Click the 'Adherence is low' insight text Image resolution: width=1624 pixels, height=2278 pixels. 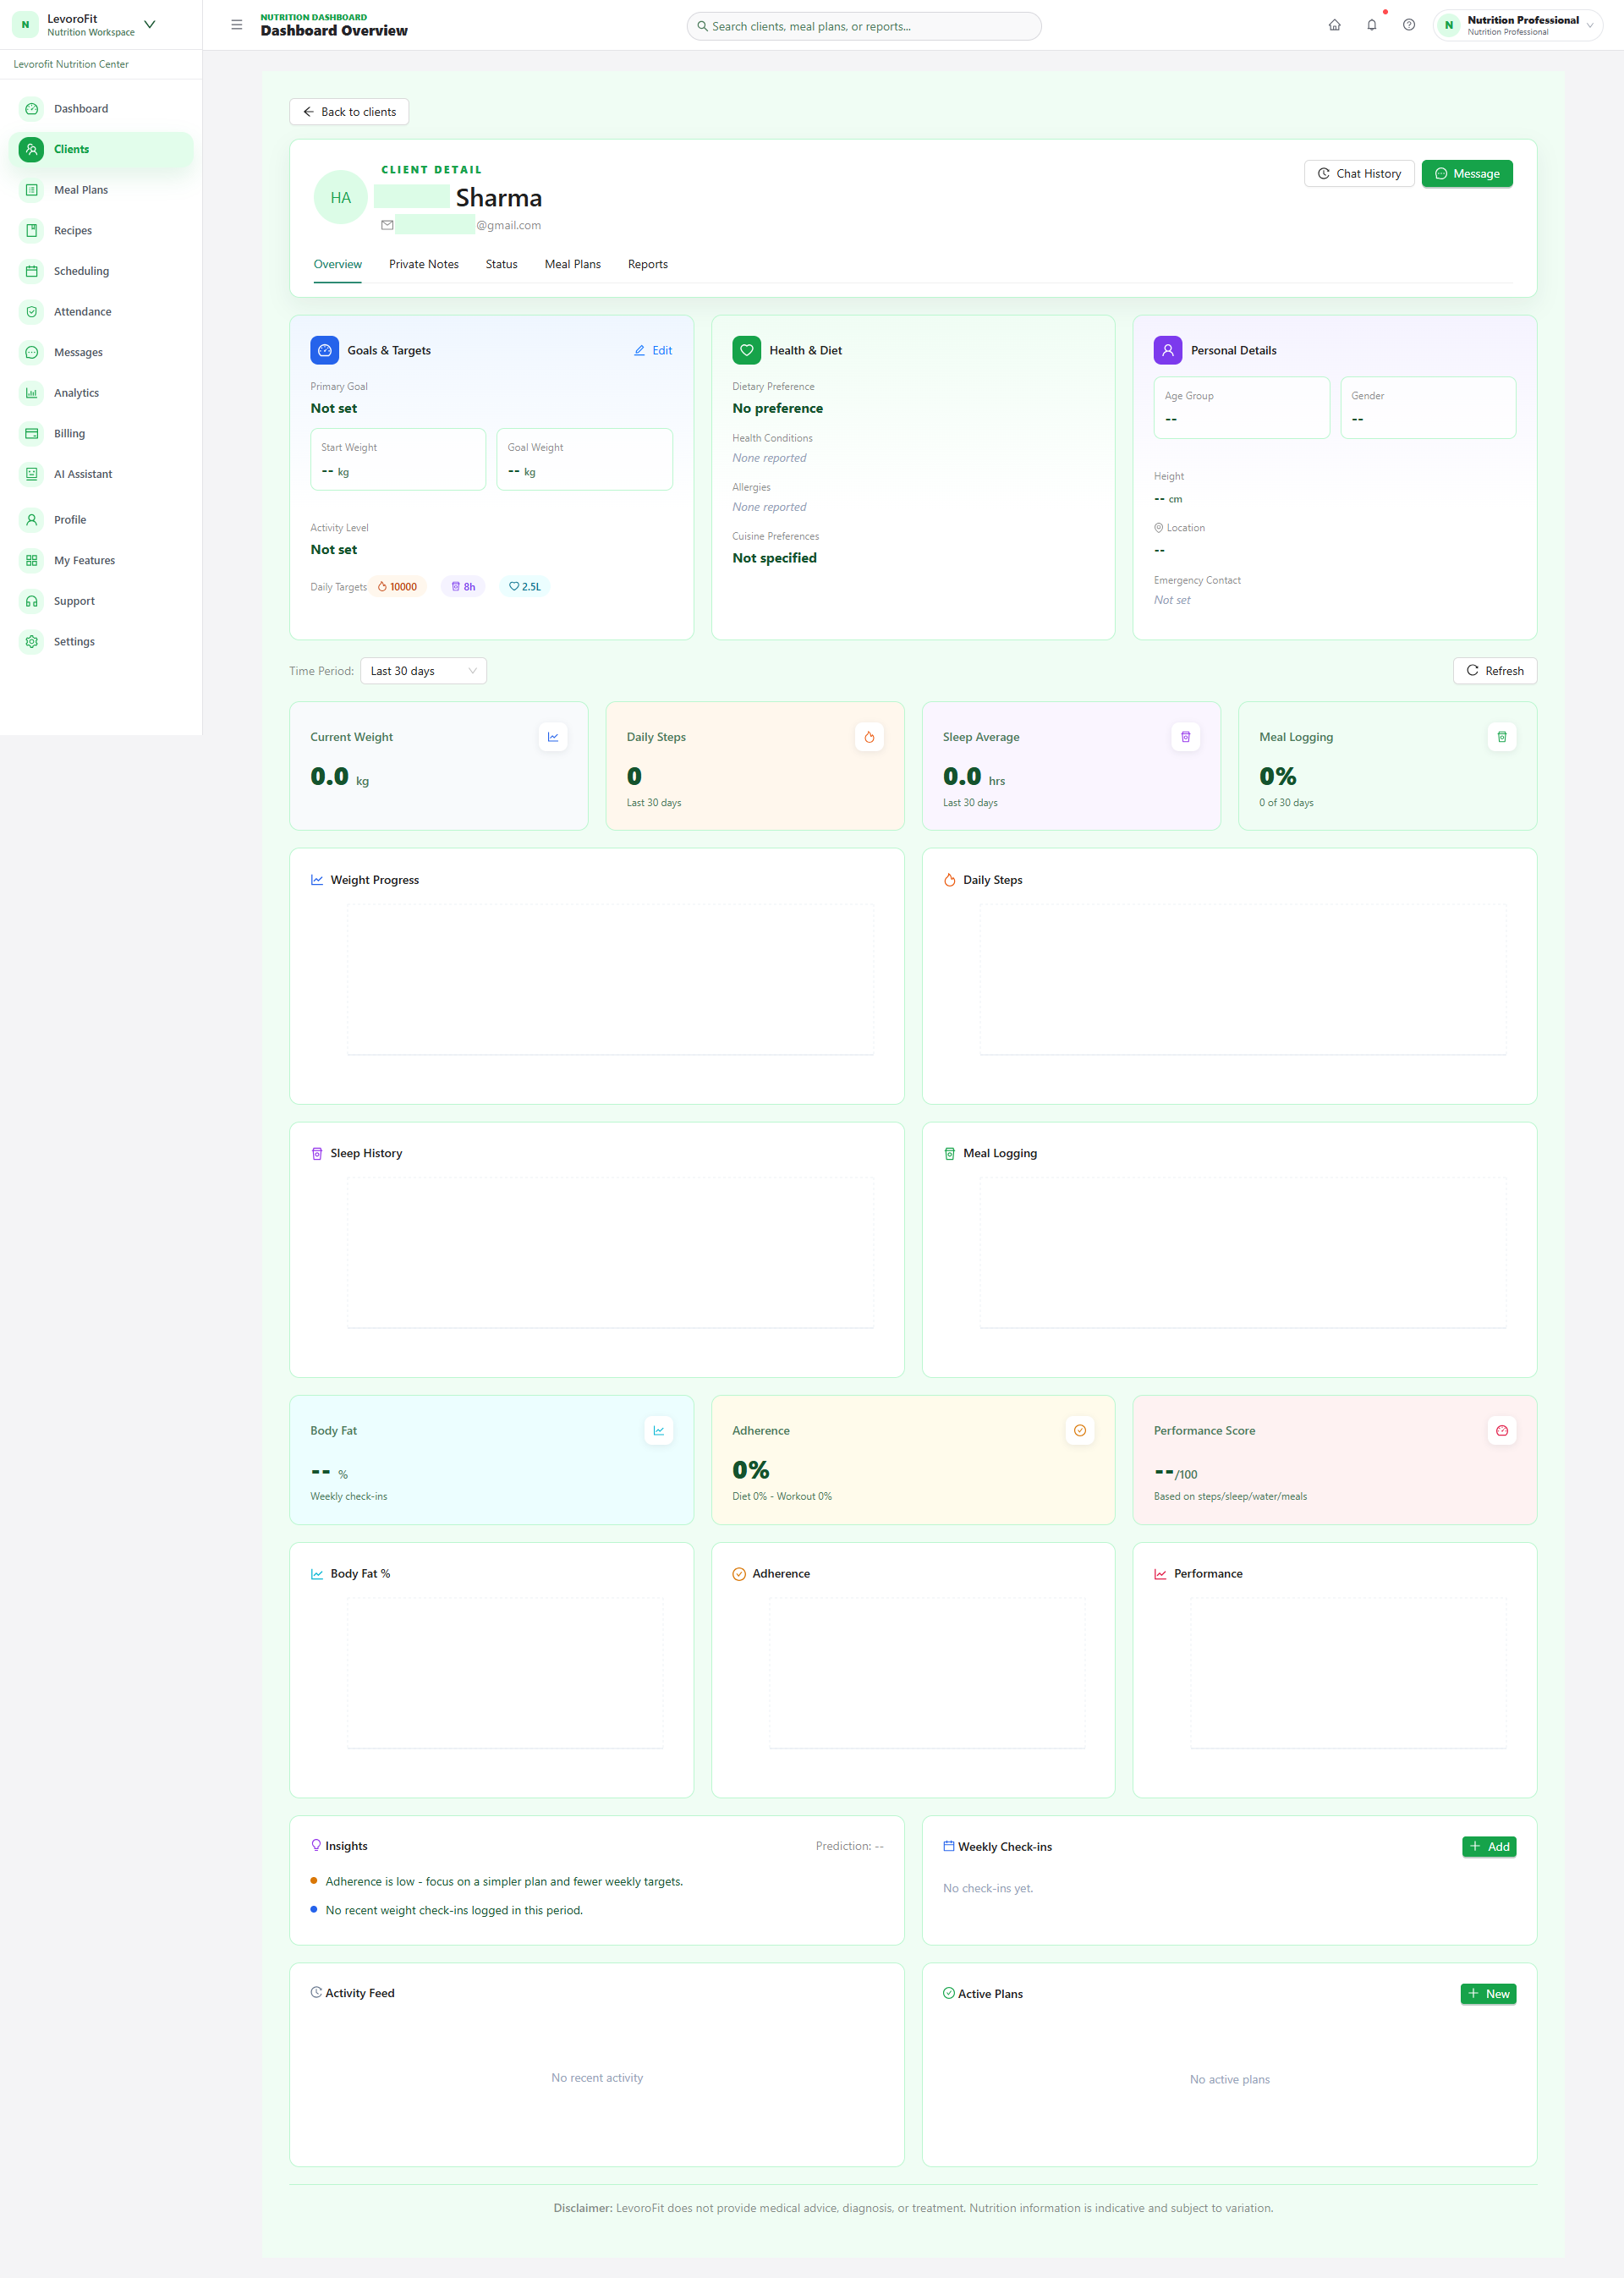tap(504, 1882)
